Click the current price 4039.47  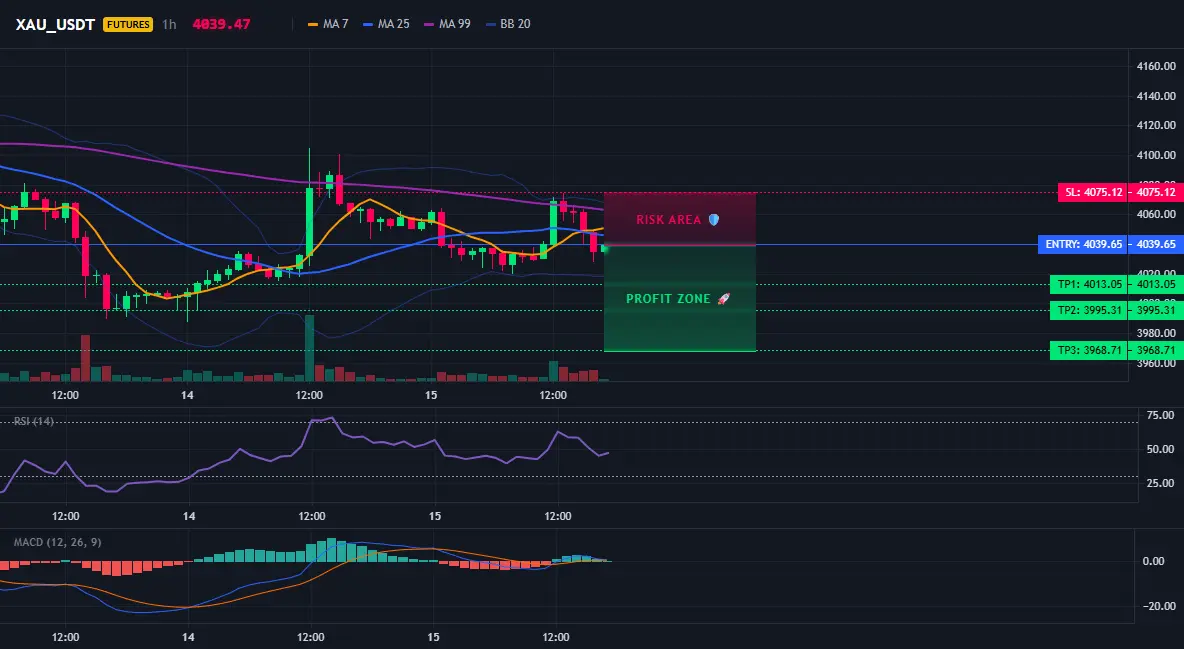pos(221,24)
